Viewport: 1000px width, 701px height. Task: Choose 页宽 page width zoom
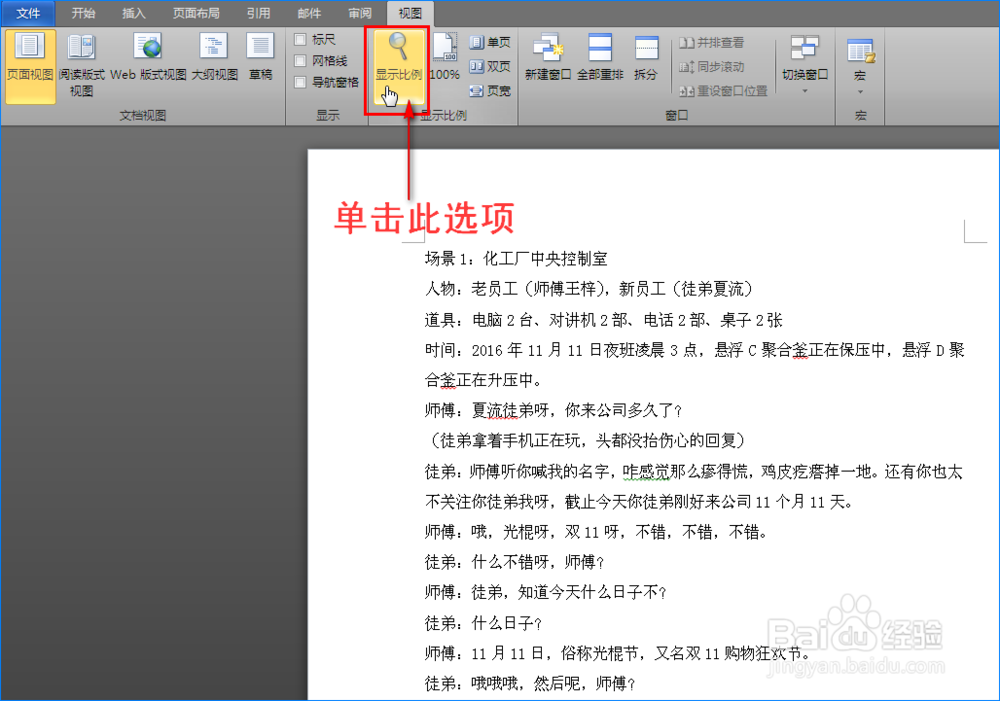point(490,91)
